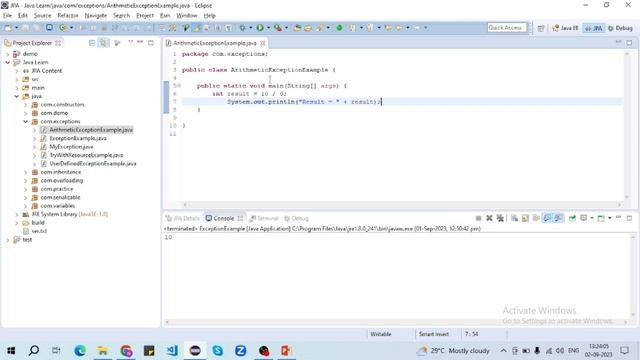Minimize the Console panel
The image size is (640, 360).
(618, 218)
